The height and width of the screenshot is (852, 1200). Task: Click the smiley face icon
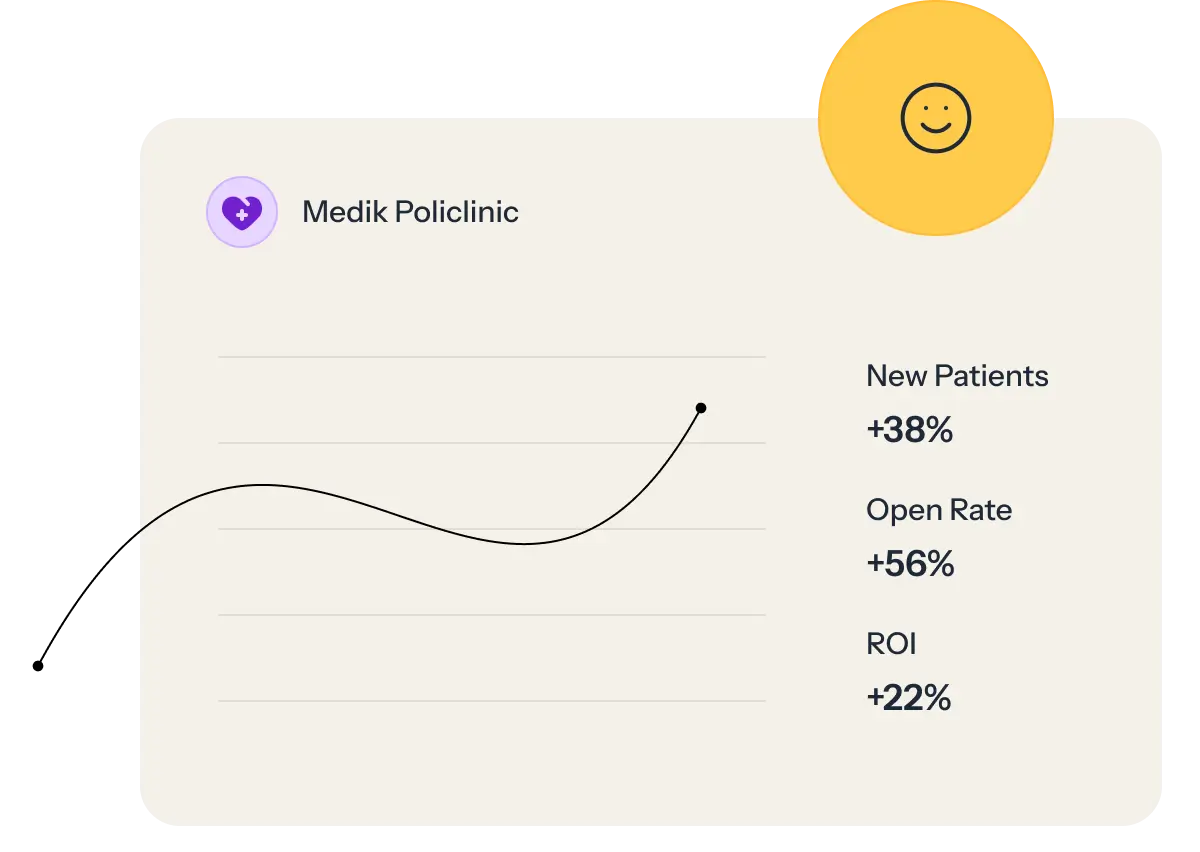pyautogui.click(x=935, y=118)
